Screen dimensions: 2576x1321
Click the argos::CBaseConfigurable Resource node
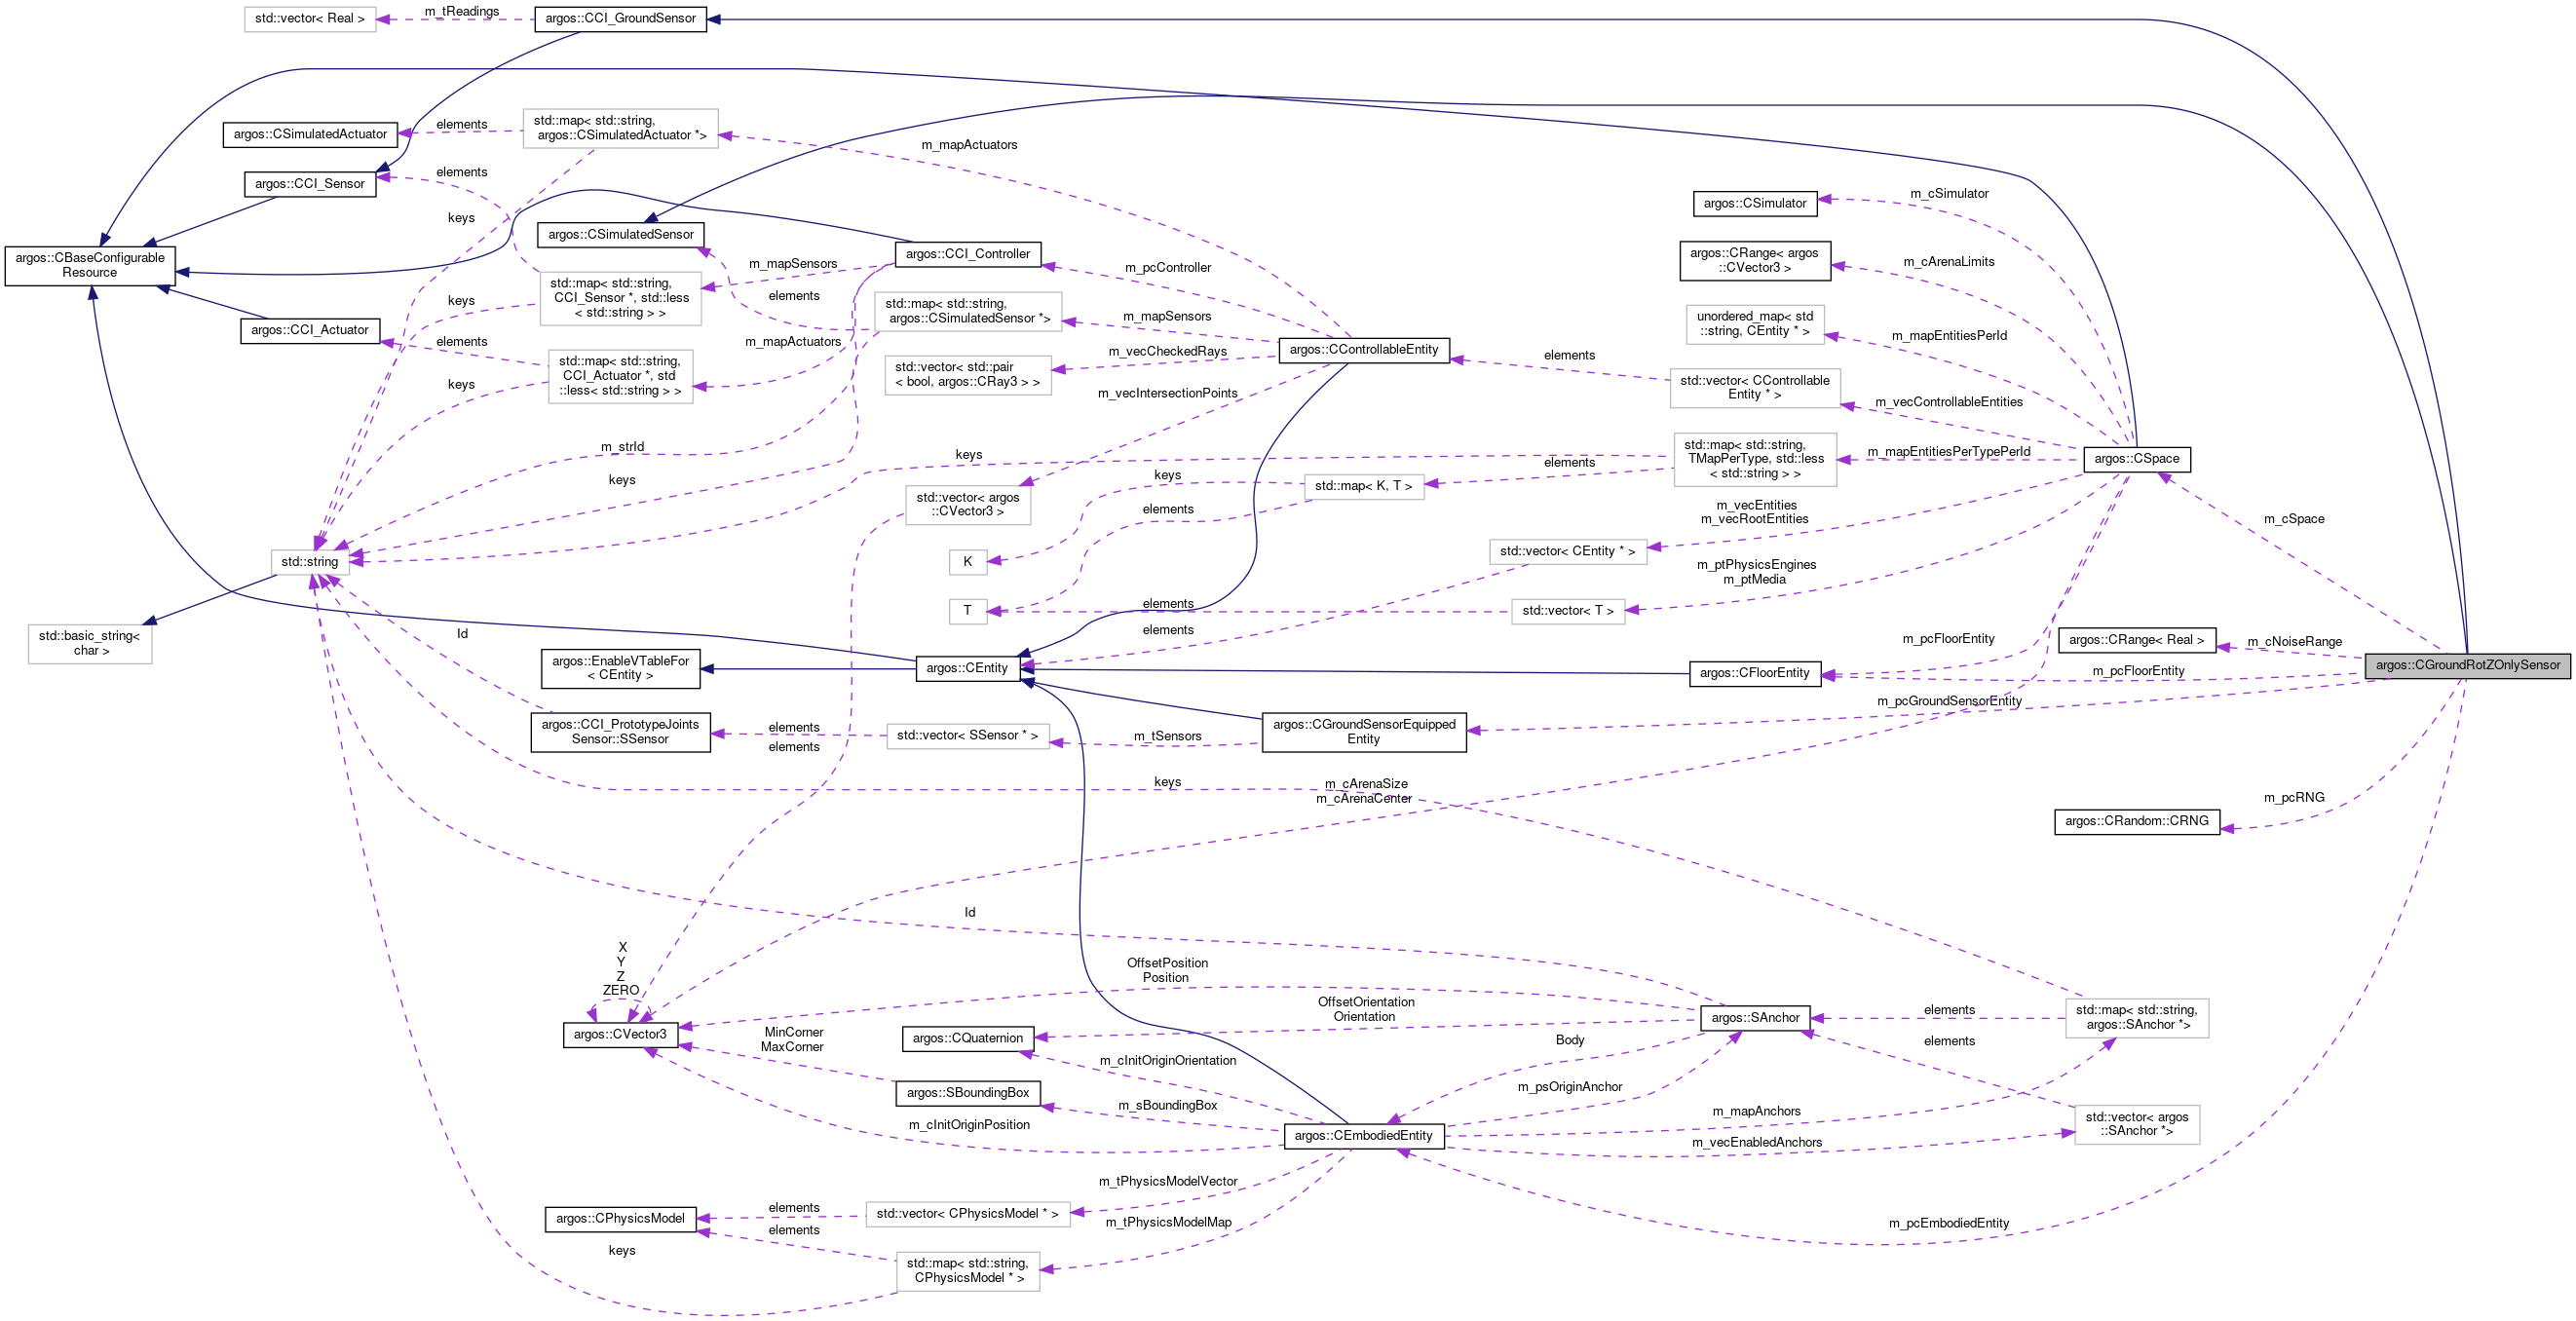(x=90, y=265)
